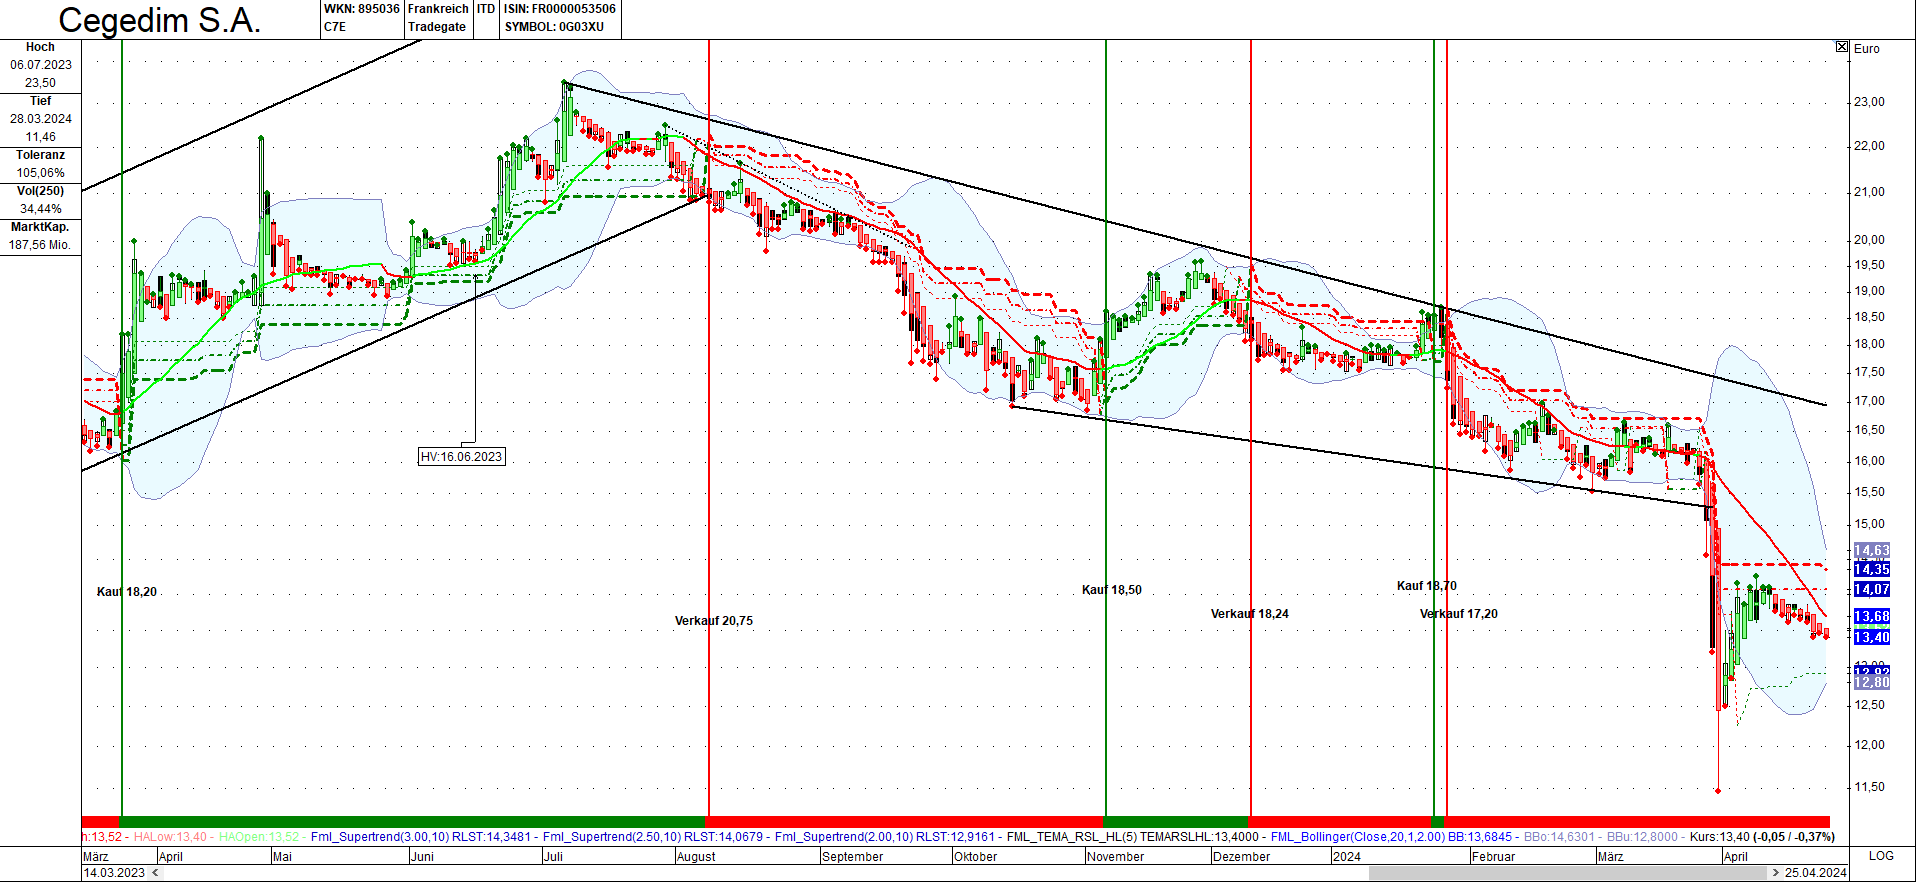The image size is (1916, 882).
Task: Click the high date 06.07.2023
Action: pyautogui.click(x=41, y=65)
